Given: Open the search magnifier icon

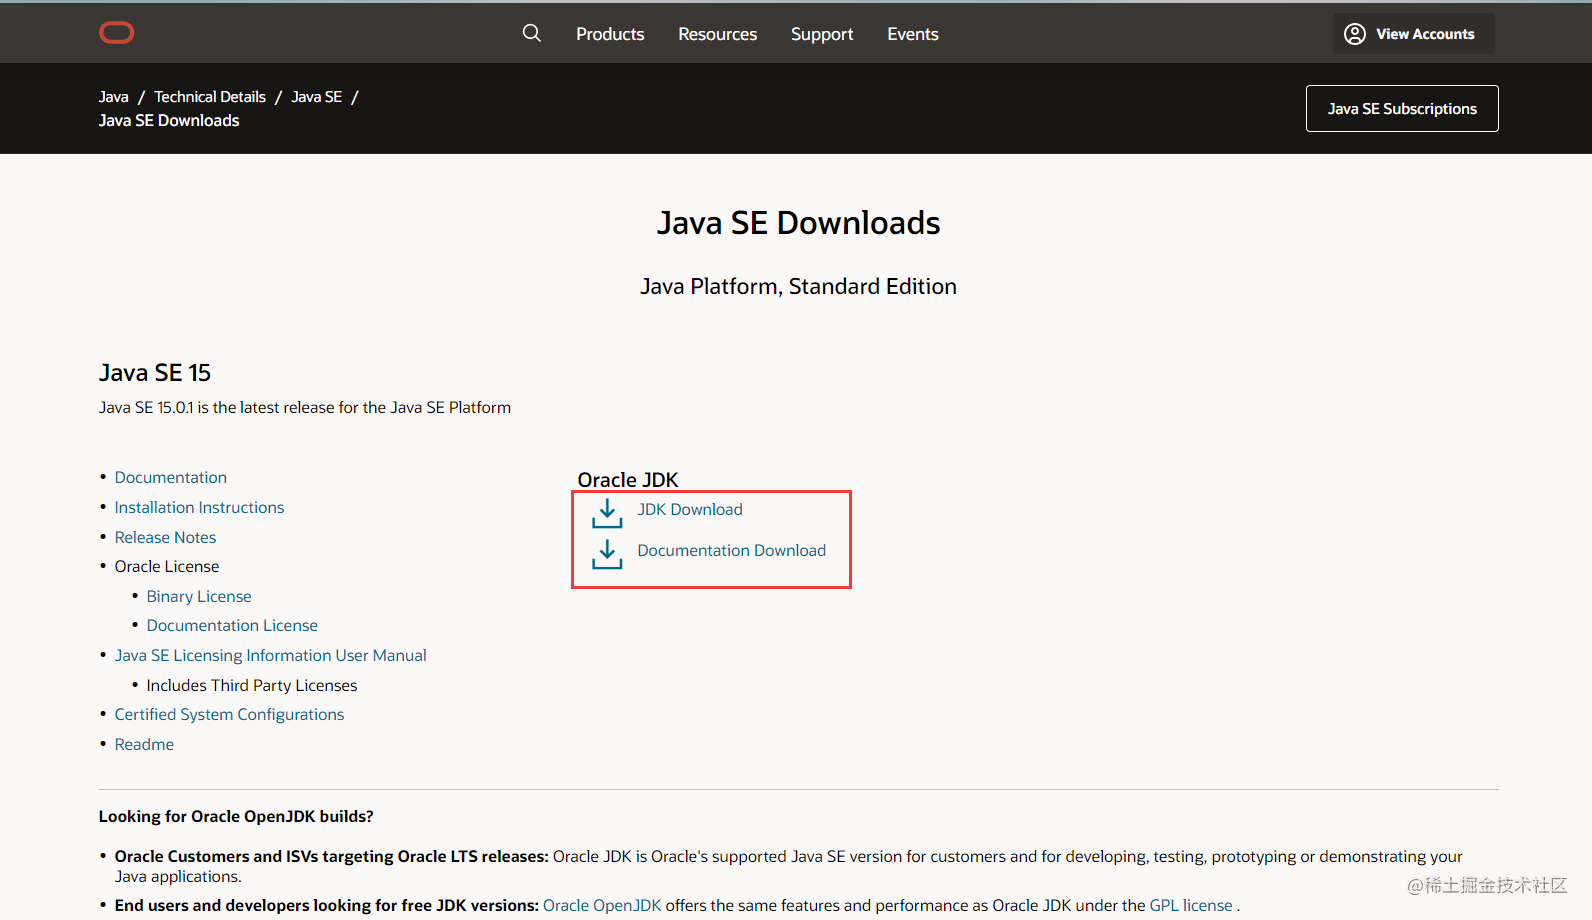Looking at the screenshot, I should [x=532, y=33].
